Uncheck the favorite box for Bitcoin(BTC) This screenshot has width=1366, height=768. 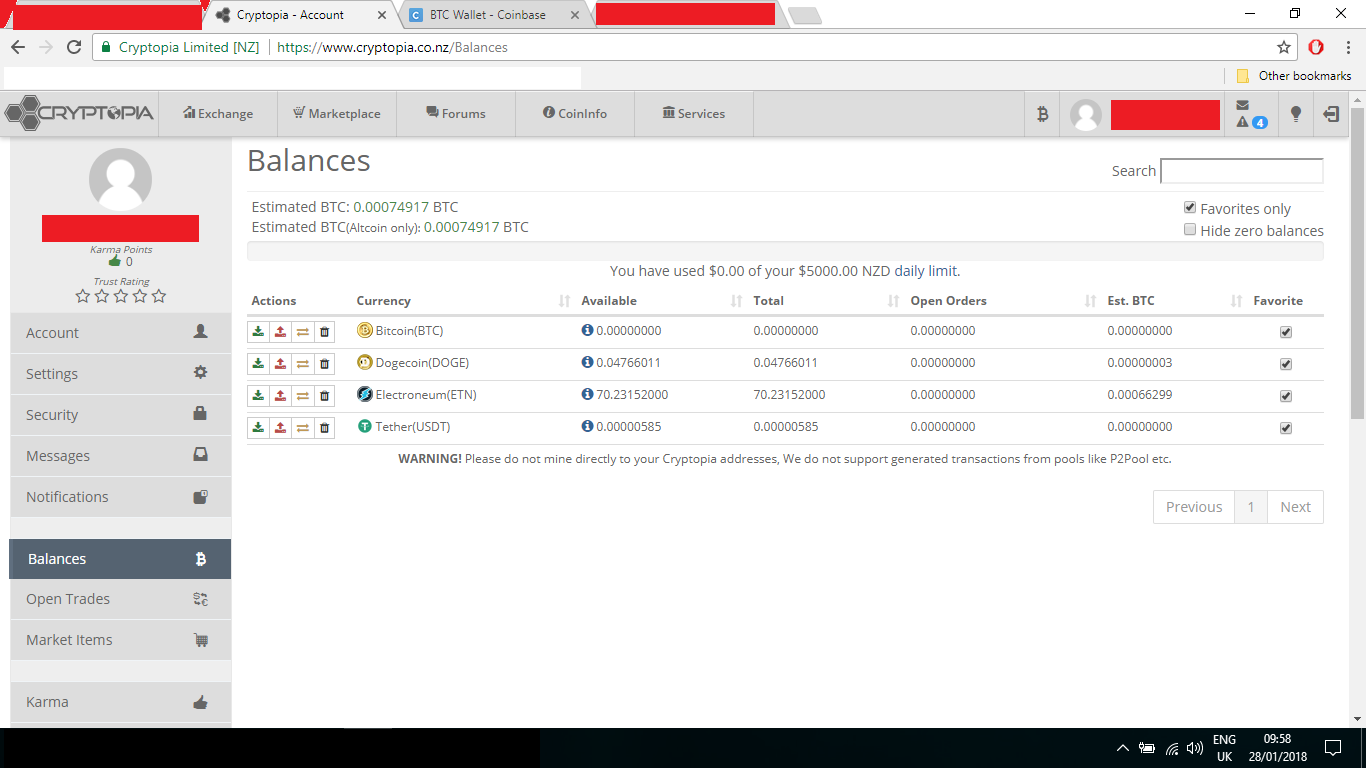point(1286,332)
